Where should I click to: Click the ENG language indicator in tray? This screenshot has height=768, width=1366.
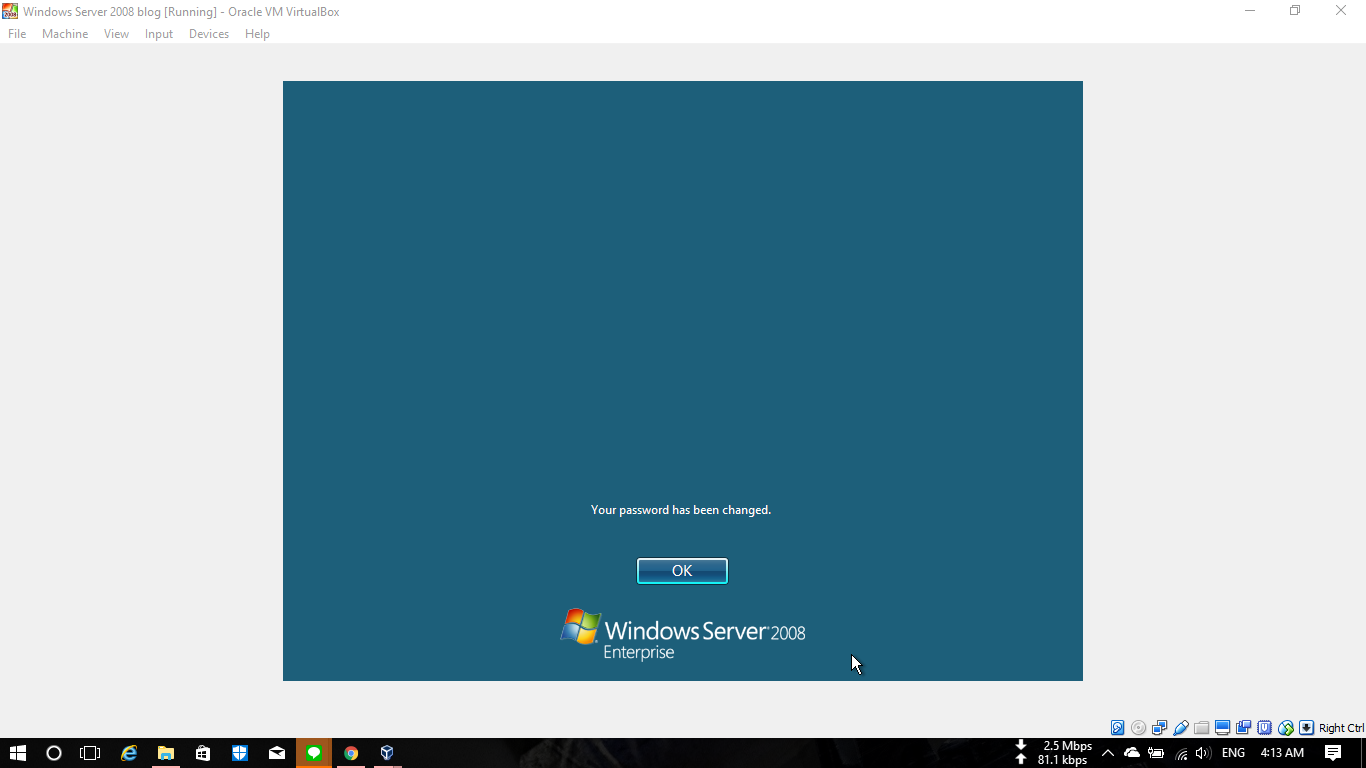pos(1232,752)
